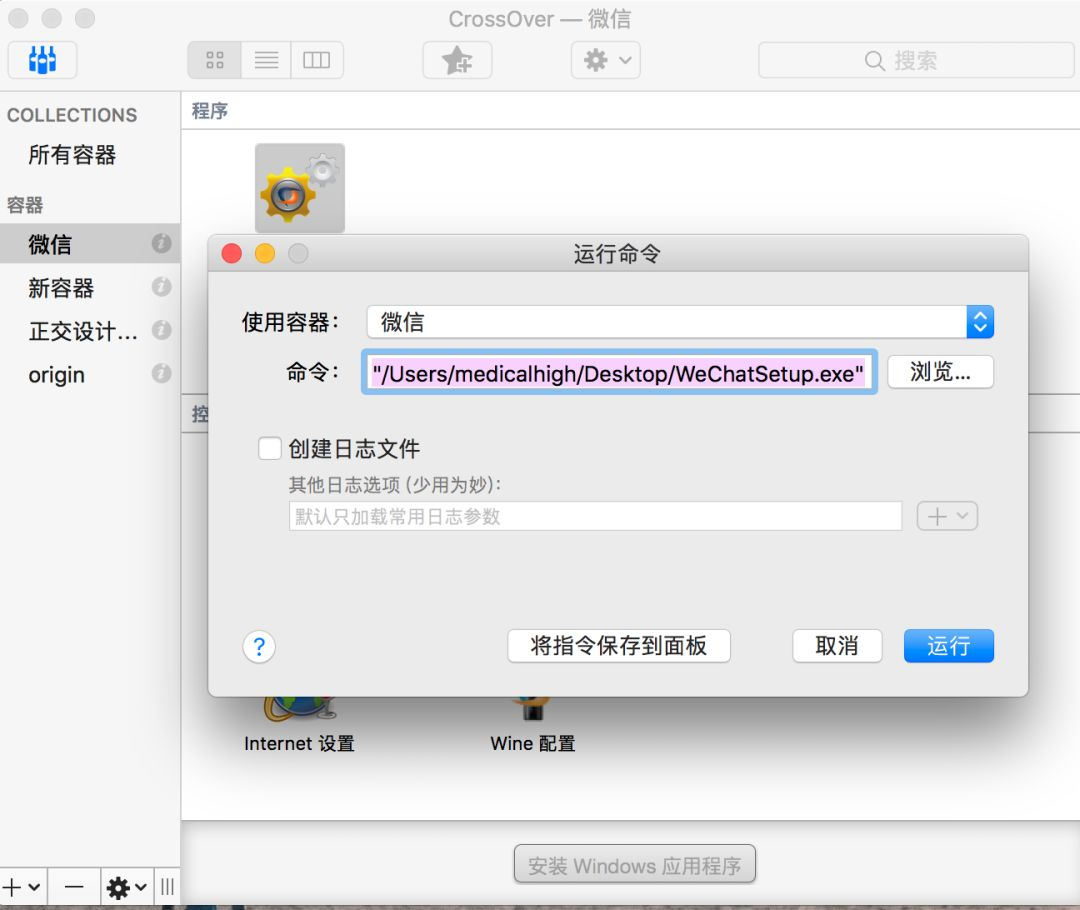
Task: Open help with the question mark button
Action: point(259,647)
